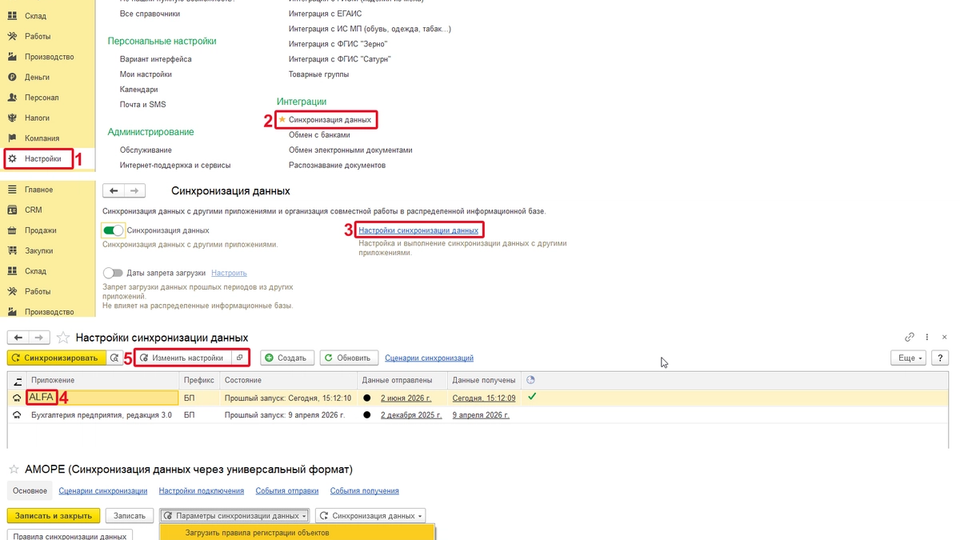Open the Обмен с банками link

tap(320, 135)
